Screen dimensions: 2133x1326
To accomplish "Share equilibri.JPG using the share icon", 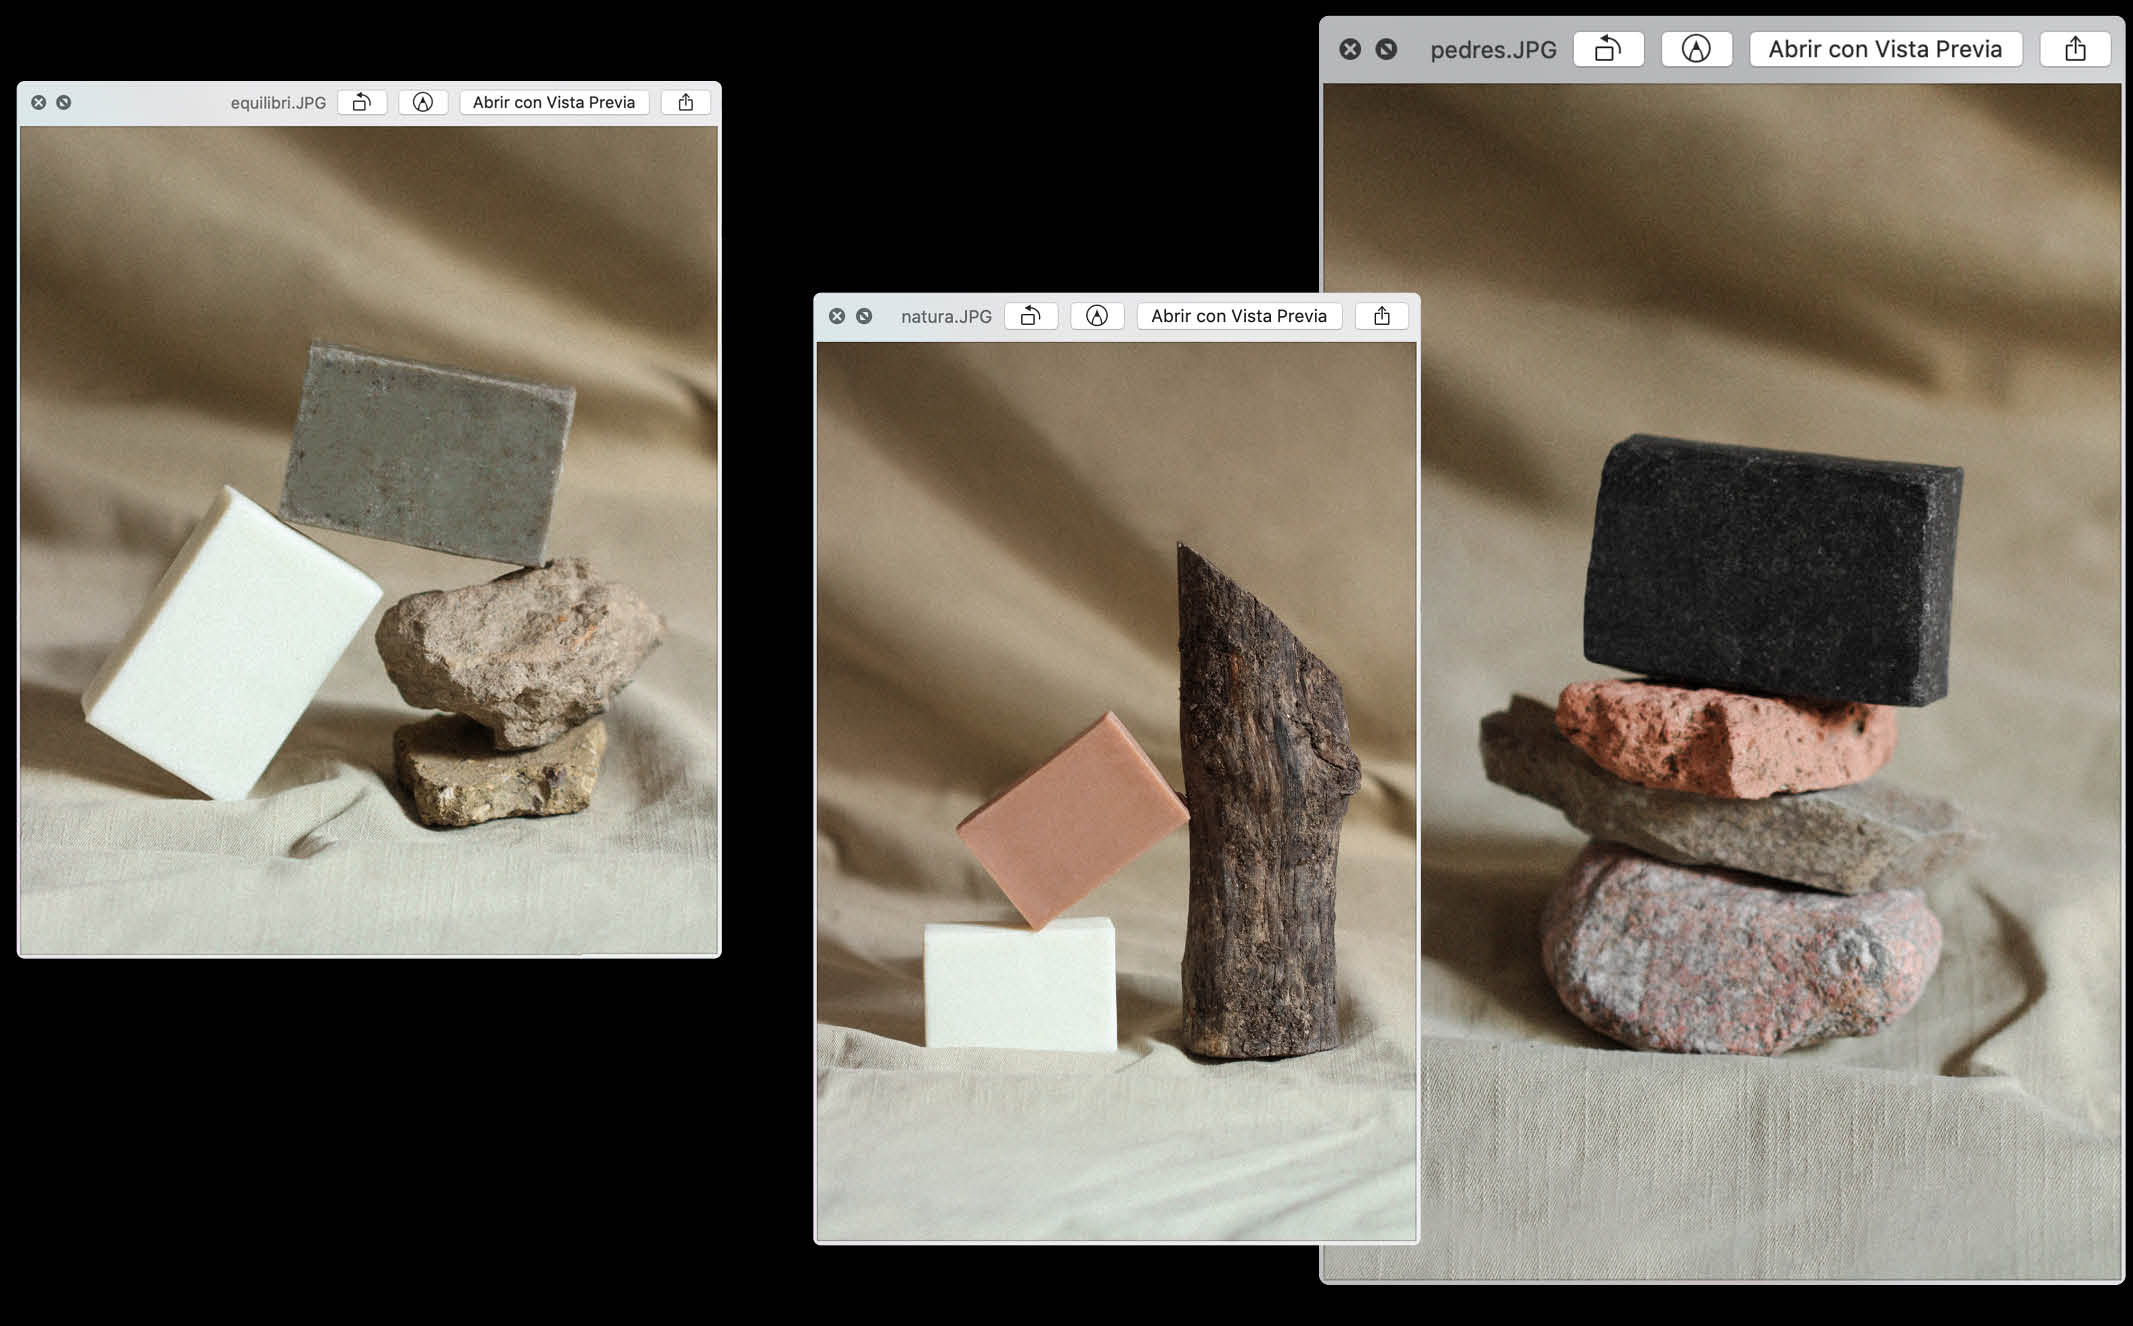I will click(x=686, y=102).
